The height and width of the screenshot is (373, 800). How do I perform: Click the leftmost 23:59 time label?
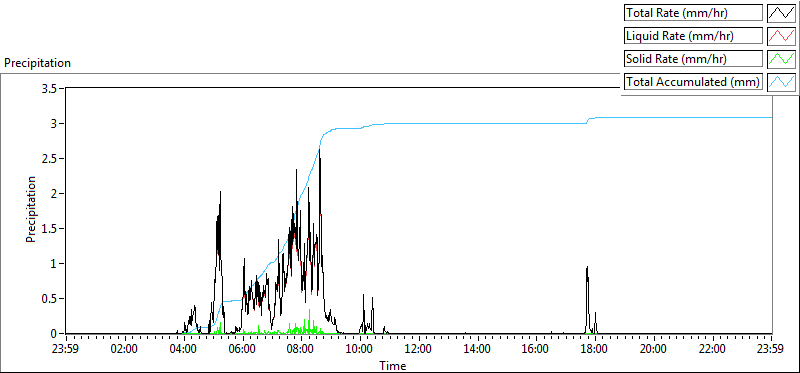(x=66, y=350)
